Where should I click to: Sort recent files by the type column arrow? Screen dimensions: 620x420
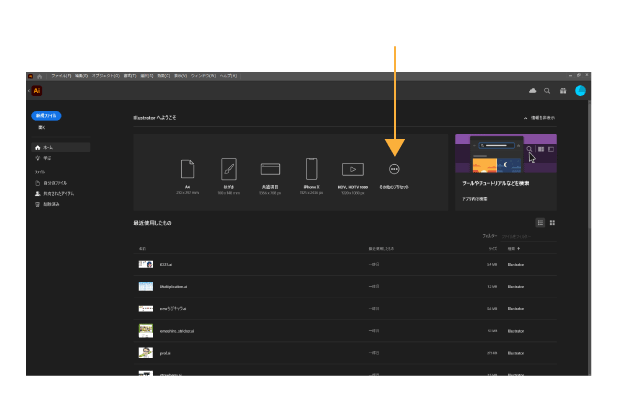point(518,247)
